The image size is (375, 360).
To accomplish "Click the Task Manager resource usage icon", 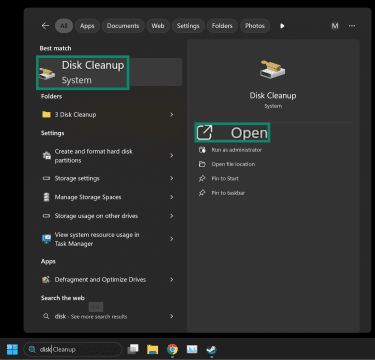I will tap(46, 239).
